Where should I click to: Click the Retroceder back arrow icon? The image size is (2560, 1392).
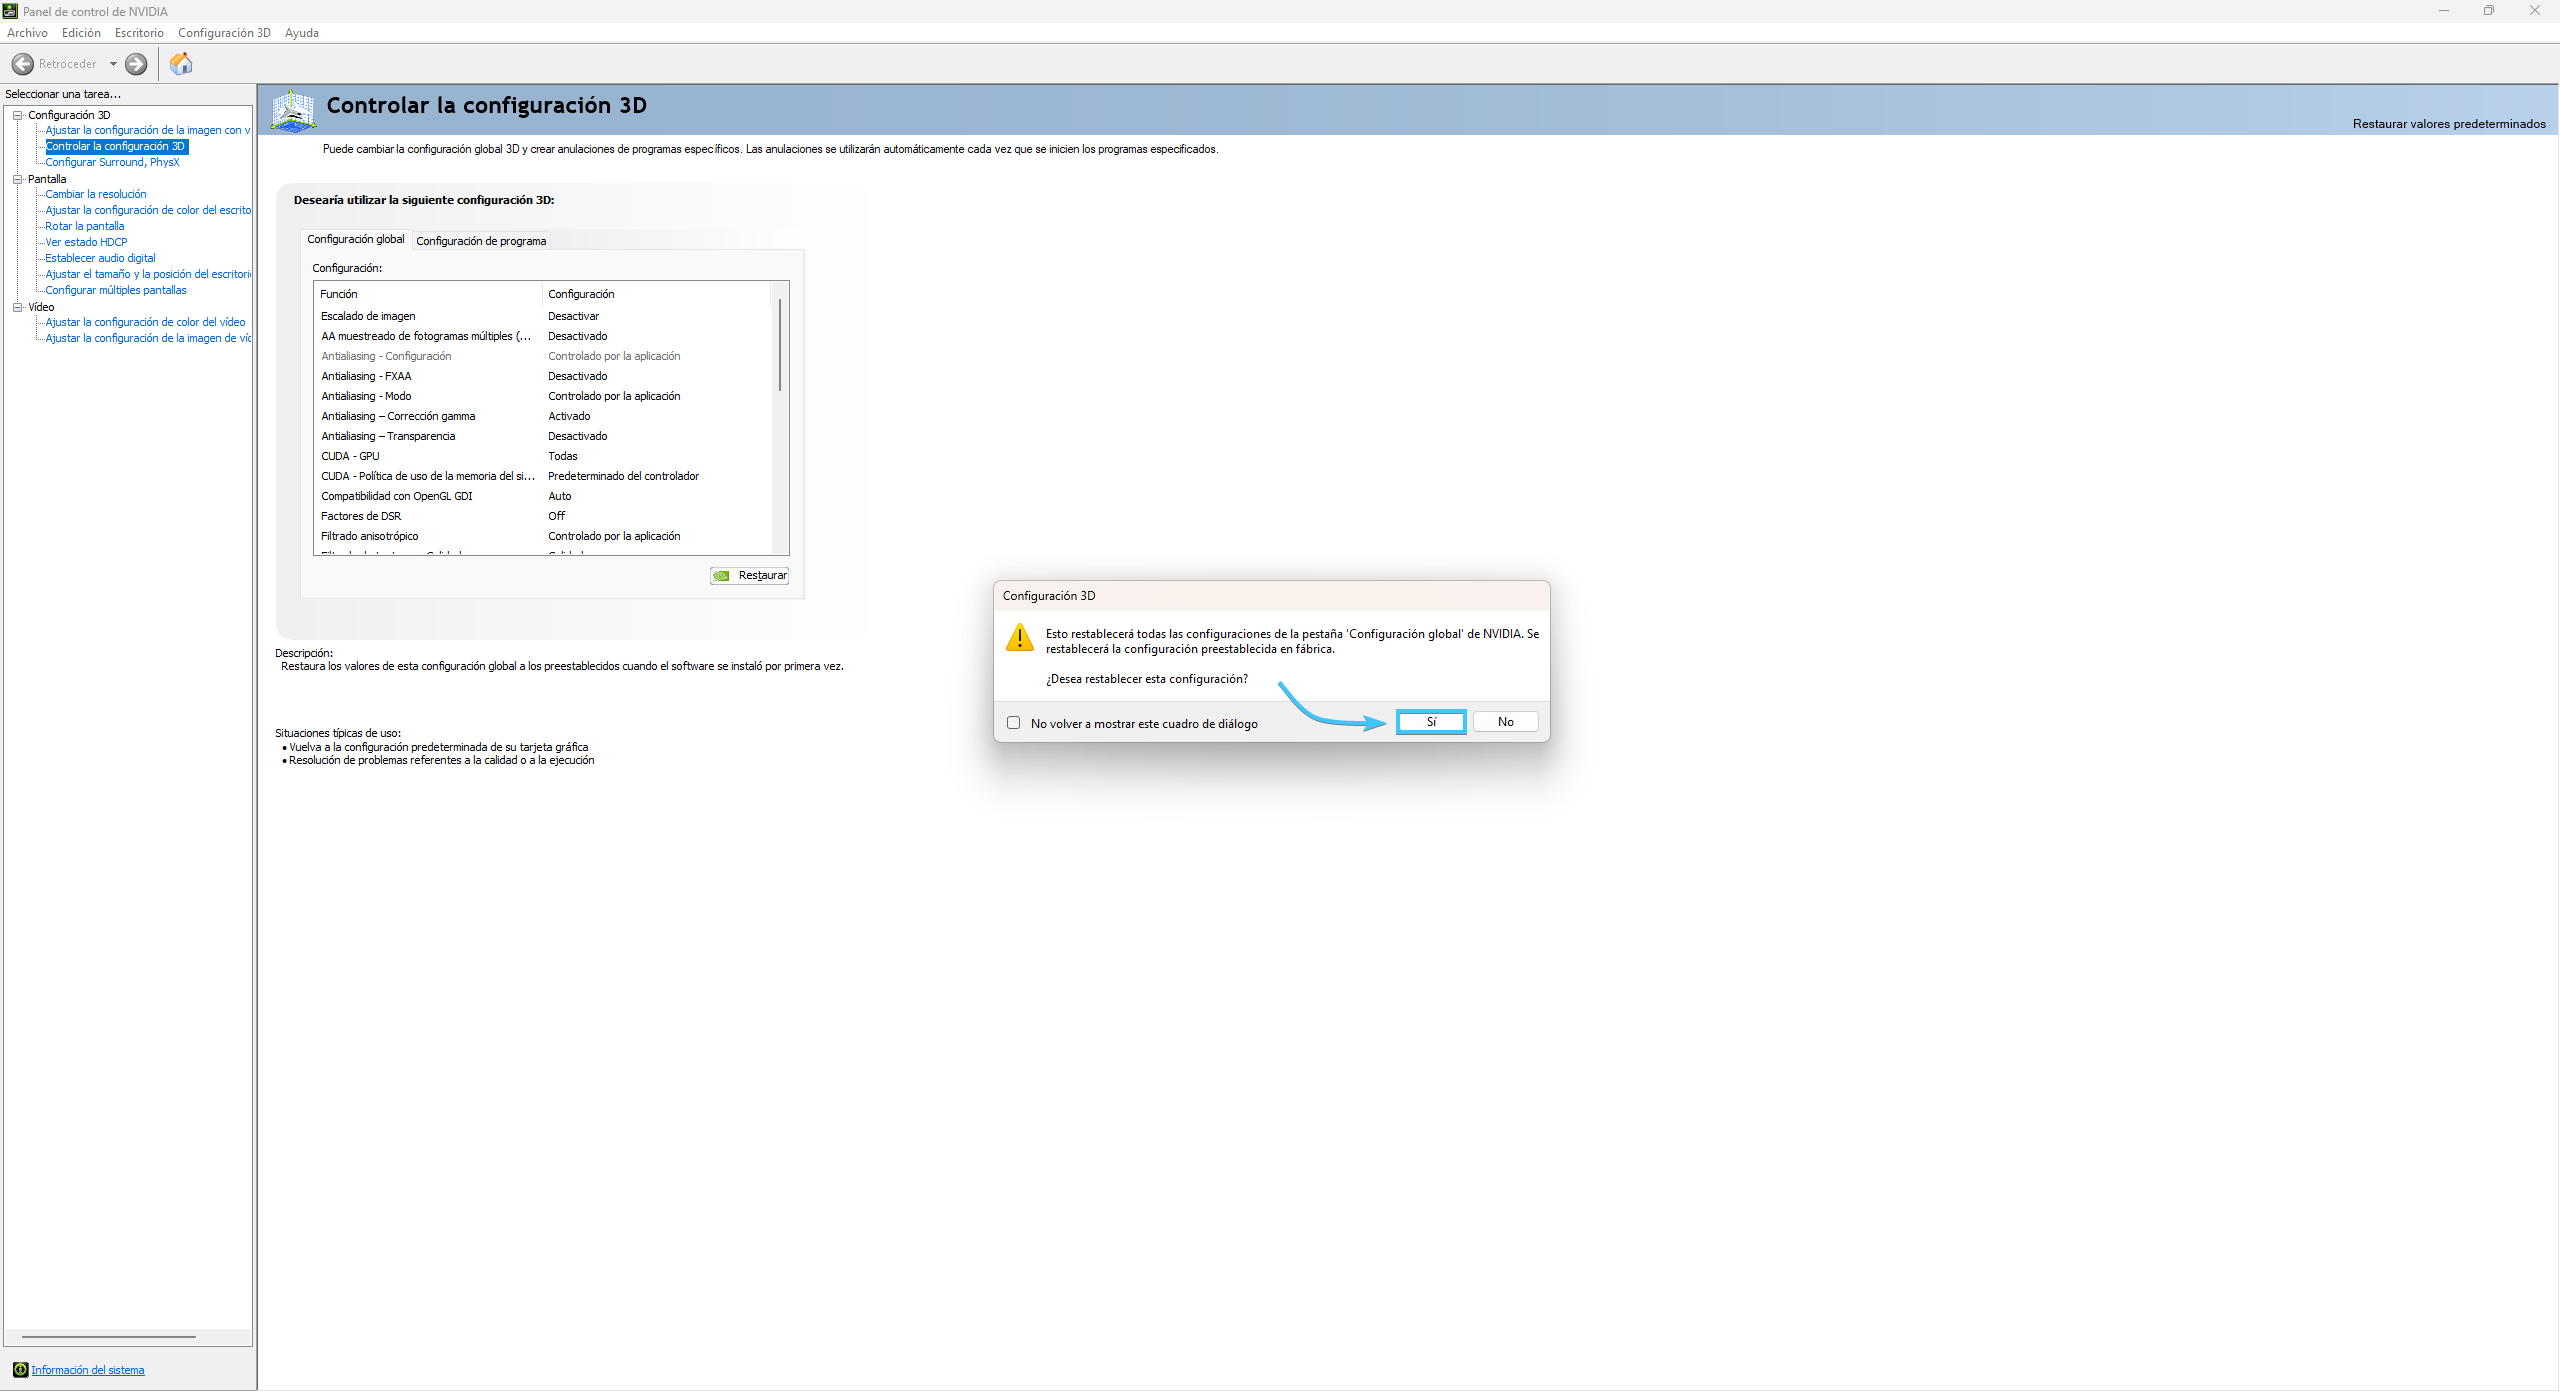[22, 64]
